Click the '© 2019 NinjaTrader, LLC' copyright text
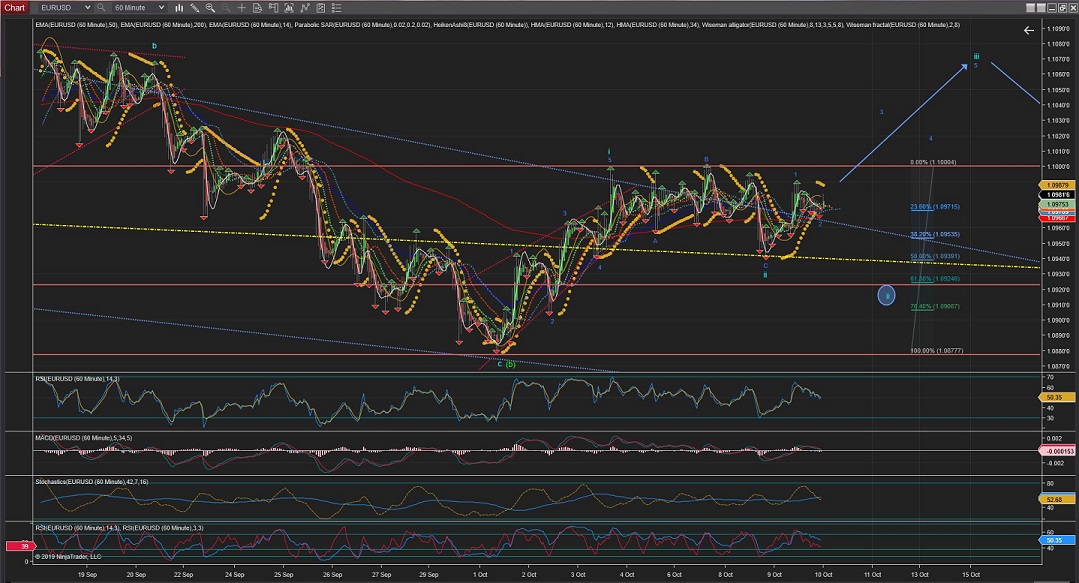The width and height of the screenshot is (1079, 583). [x=68, y=557]
